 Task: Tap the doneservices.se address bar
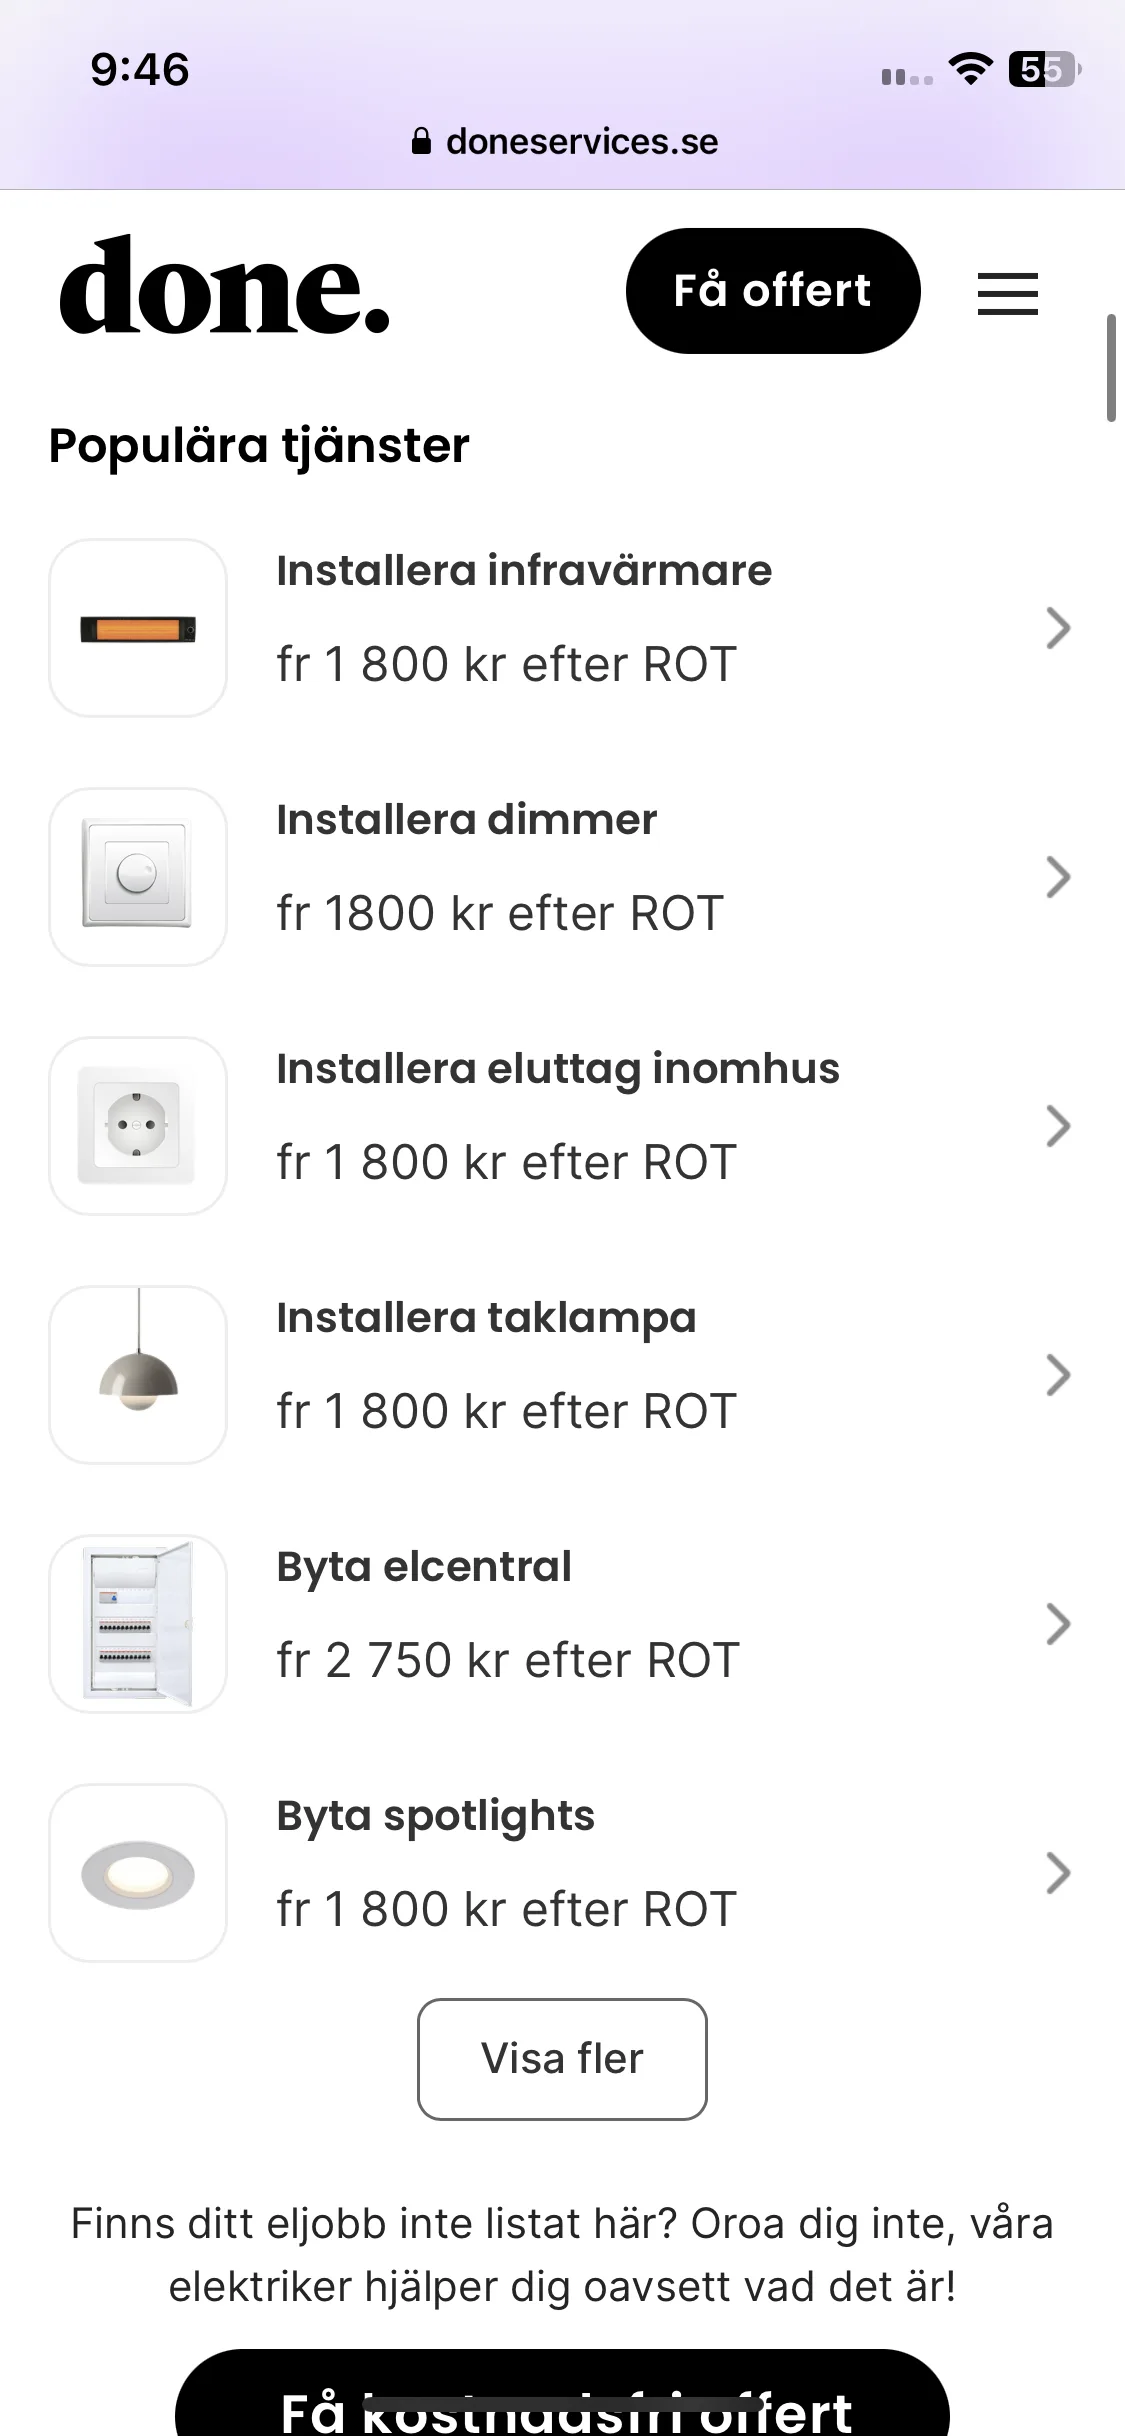pyautogui.click(x=564, y=141)
